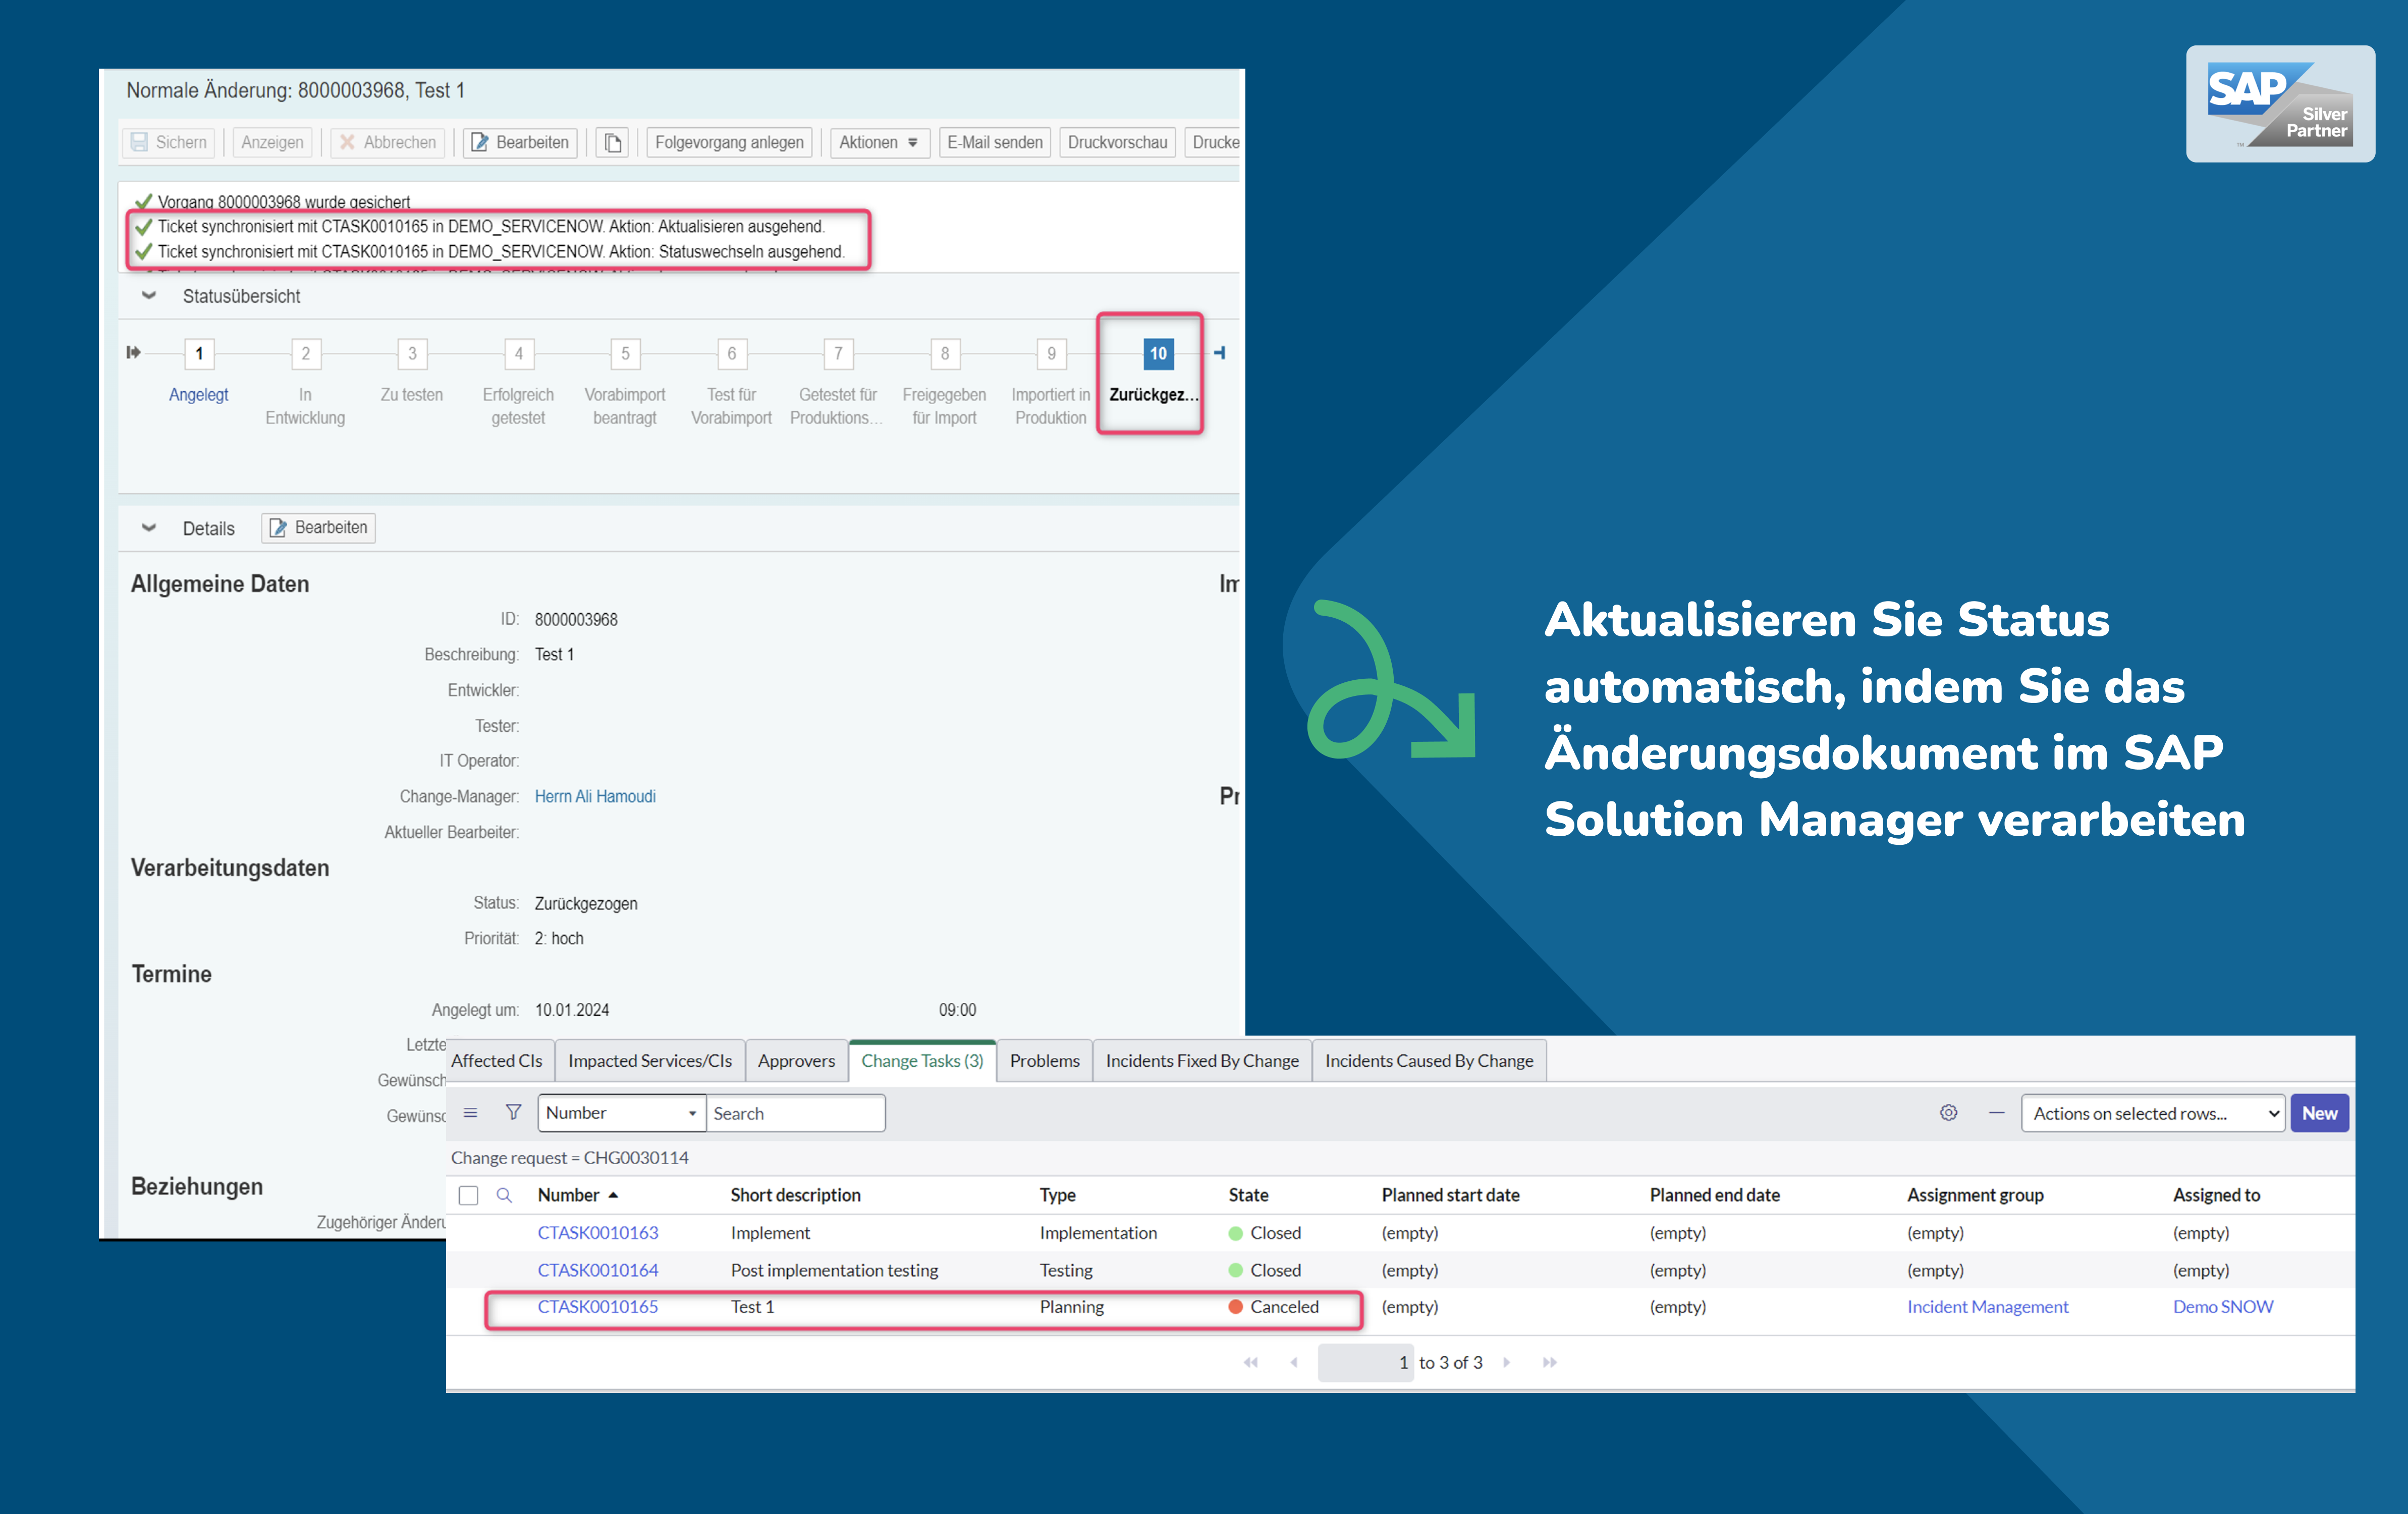Click the Abbrechen cancel button
The width and height of the screenshot is (2408, 1514).
tap(387, 142)
